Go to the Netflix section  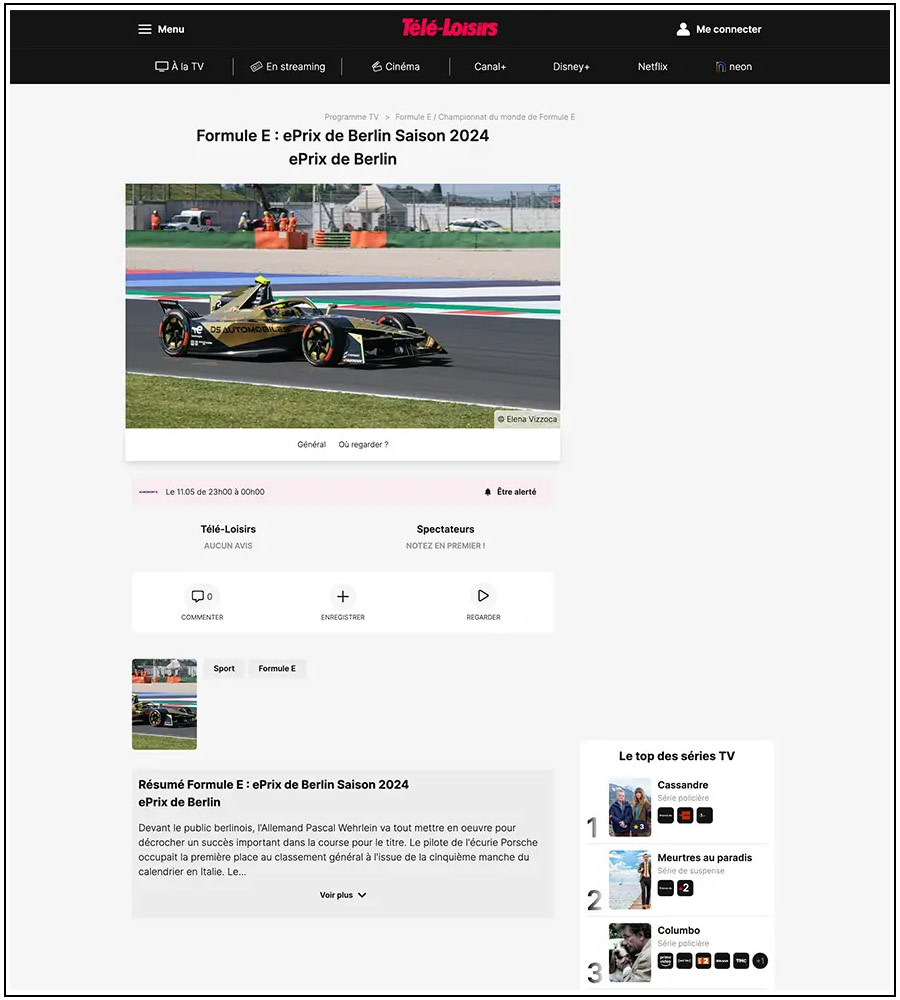coord(652,67)
